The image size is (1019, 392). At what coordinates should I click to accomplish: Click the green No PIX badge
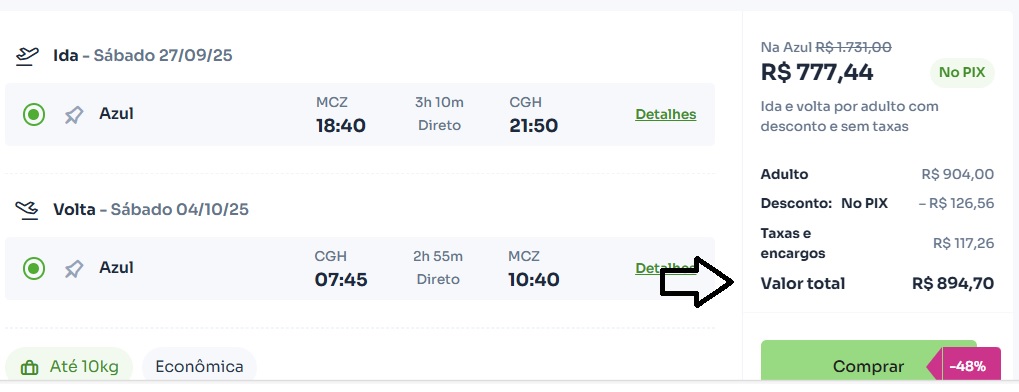click(962, 73)
